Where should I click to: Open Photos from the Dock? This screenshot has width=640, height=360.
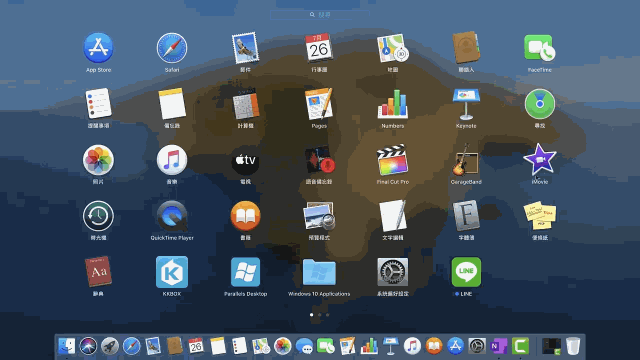coord(283,346)
